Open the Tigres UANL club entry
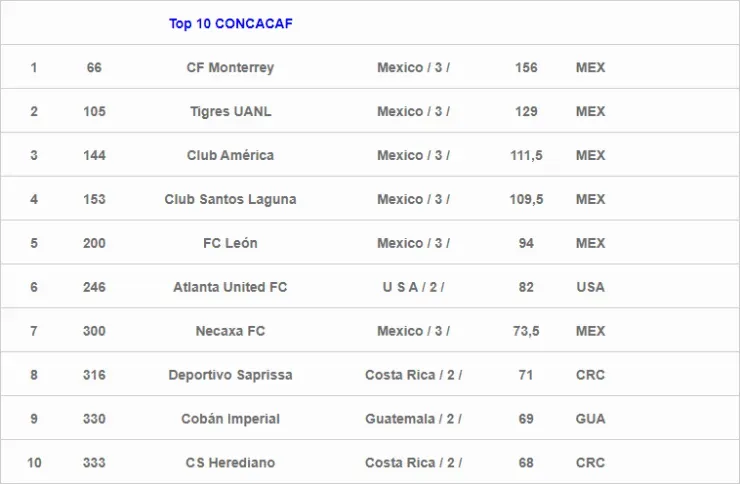The width and height of the screenshot is (740, 484). [230, 112]
